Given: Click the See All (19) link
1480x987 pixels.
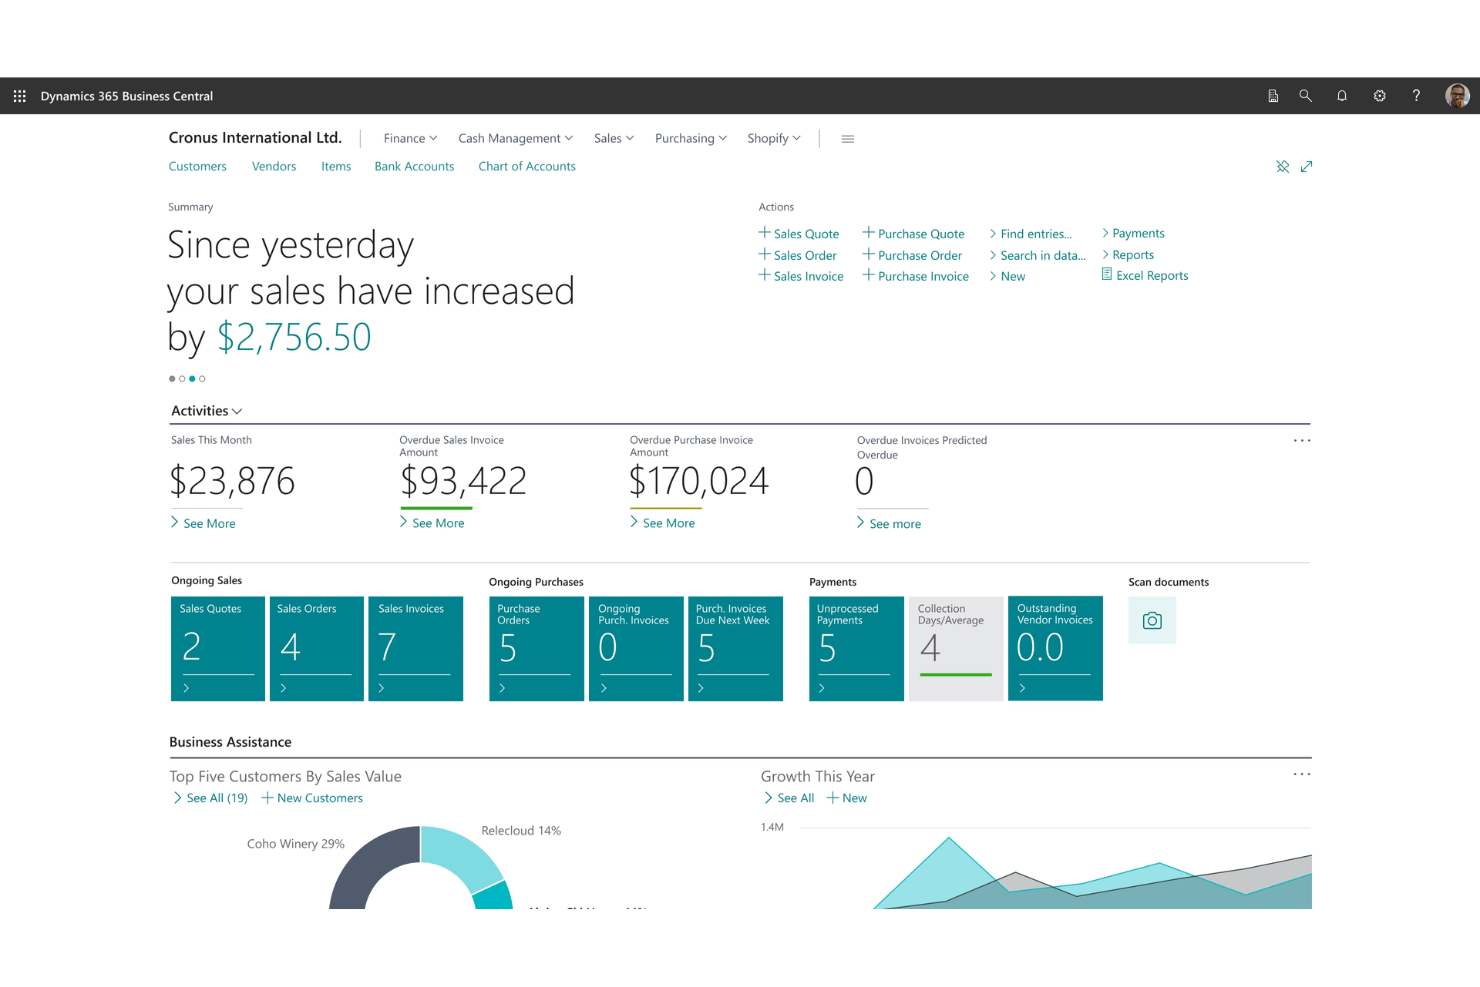Looking at the screenshot, I should click(x=215, y=797).
